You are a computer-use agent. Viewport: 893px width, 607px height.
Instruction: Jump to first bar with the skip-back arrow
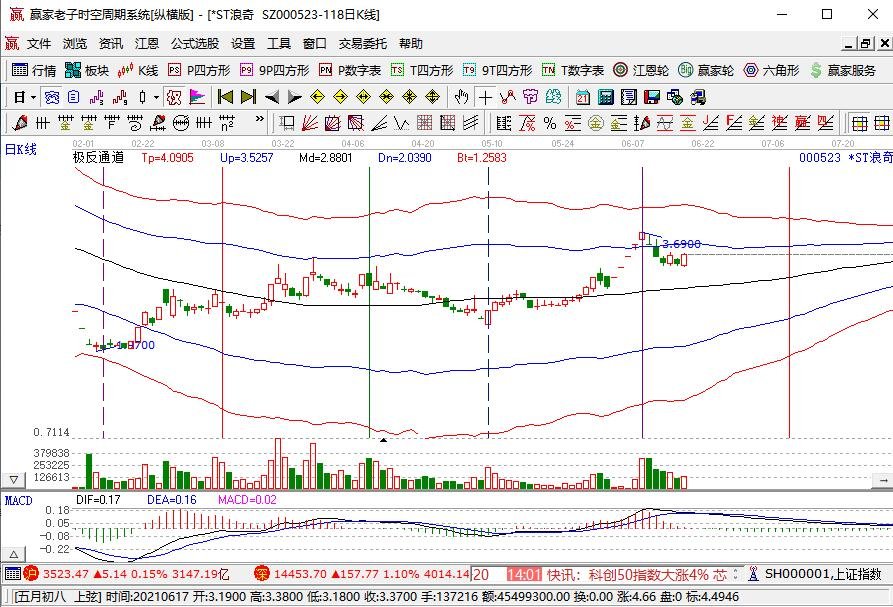[x=226, y=97]
